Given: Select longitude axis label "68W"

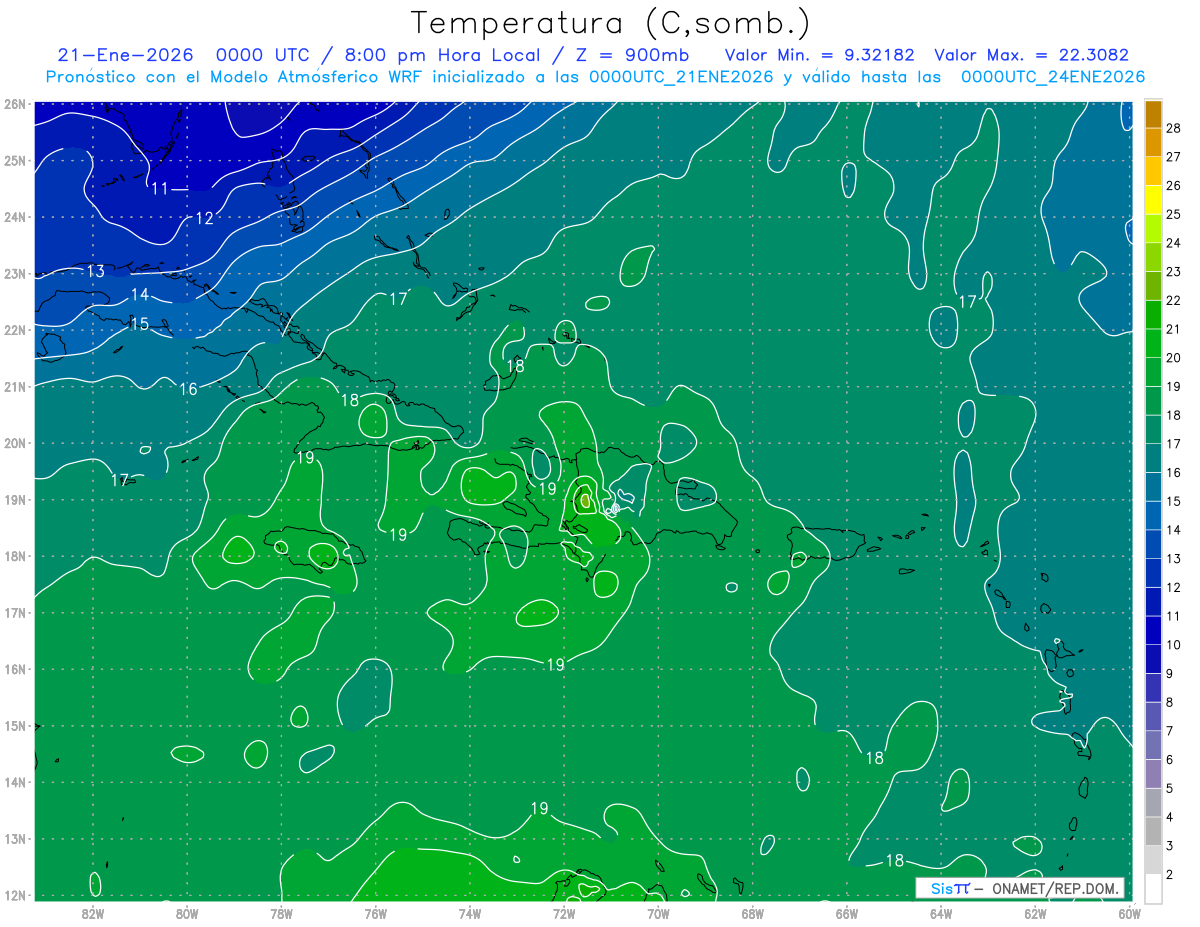Looking at the screenshot, I should pyautogui.click(x=753, y=913).
